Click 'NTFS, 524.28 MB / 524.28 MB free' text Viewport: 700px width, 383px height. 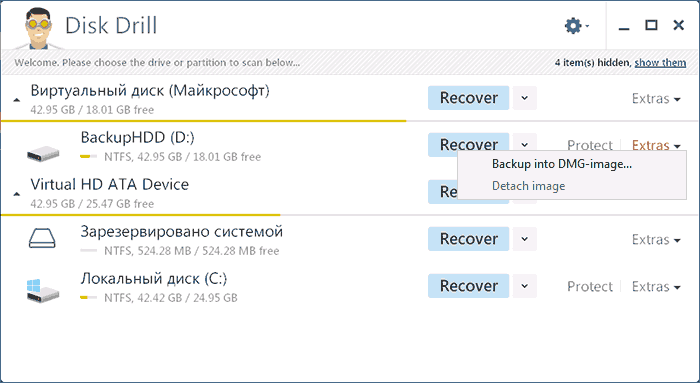(x=192, y=251)
